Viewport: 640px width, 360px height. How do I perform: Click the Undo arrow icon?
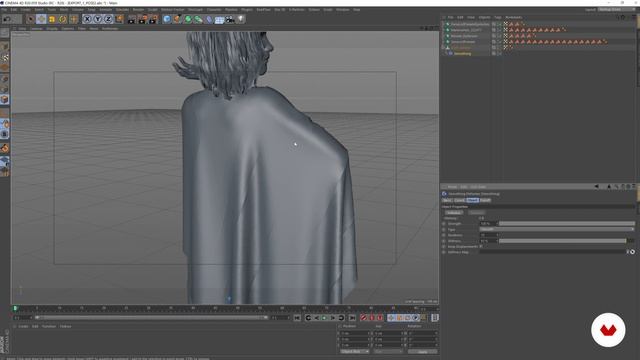click(7, 19)
